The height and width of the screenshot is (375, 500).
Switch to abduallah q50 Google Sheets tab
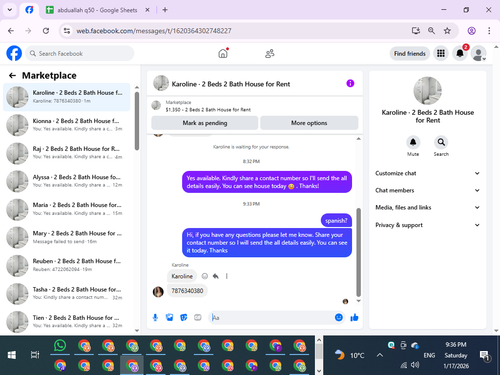(x=97, y=10)
